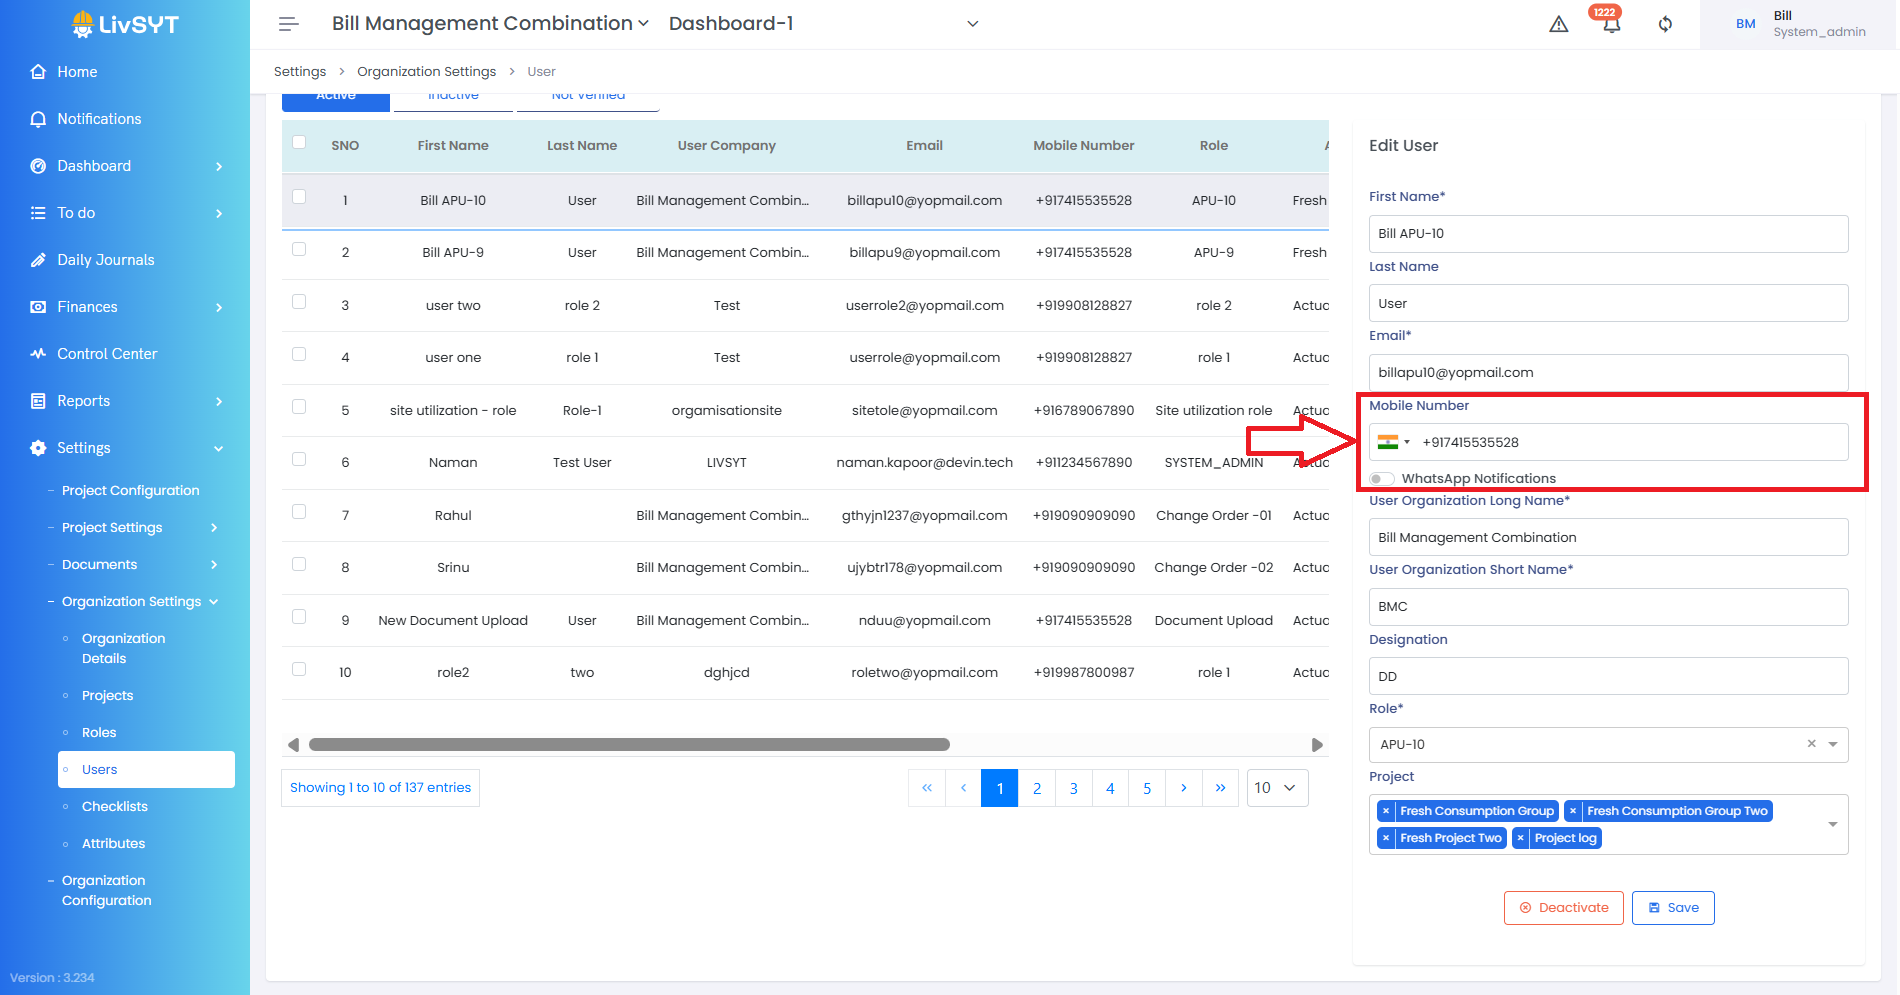1900x995 pixels.
Task: Click the Daily Journals pencil icon
Action: 38,260
